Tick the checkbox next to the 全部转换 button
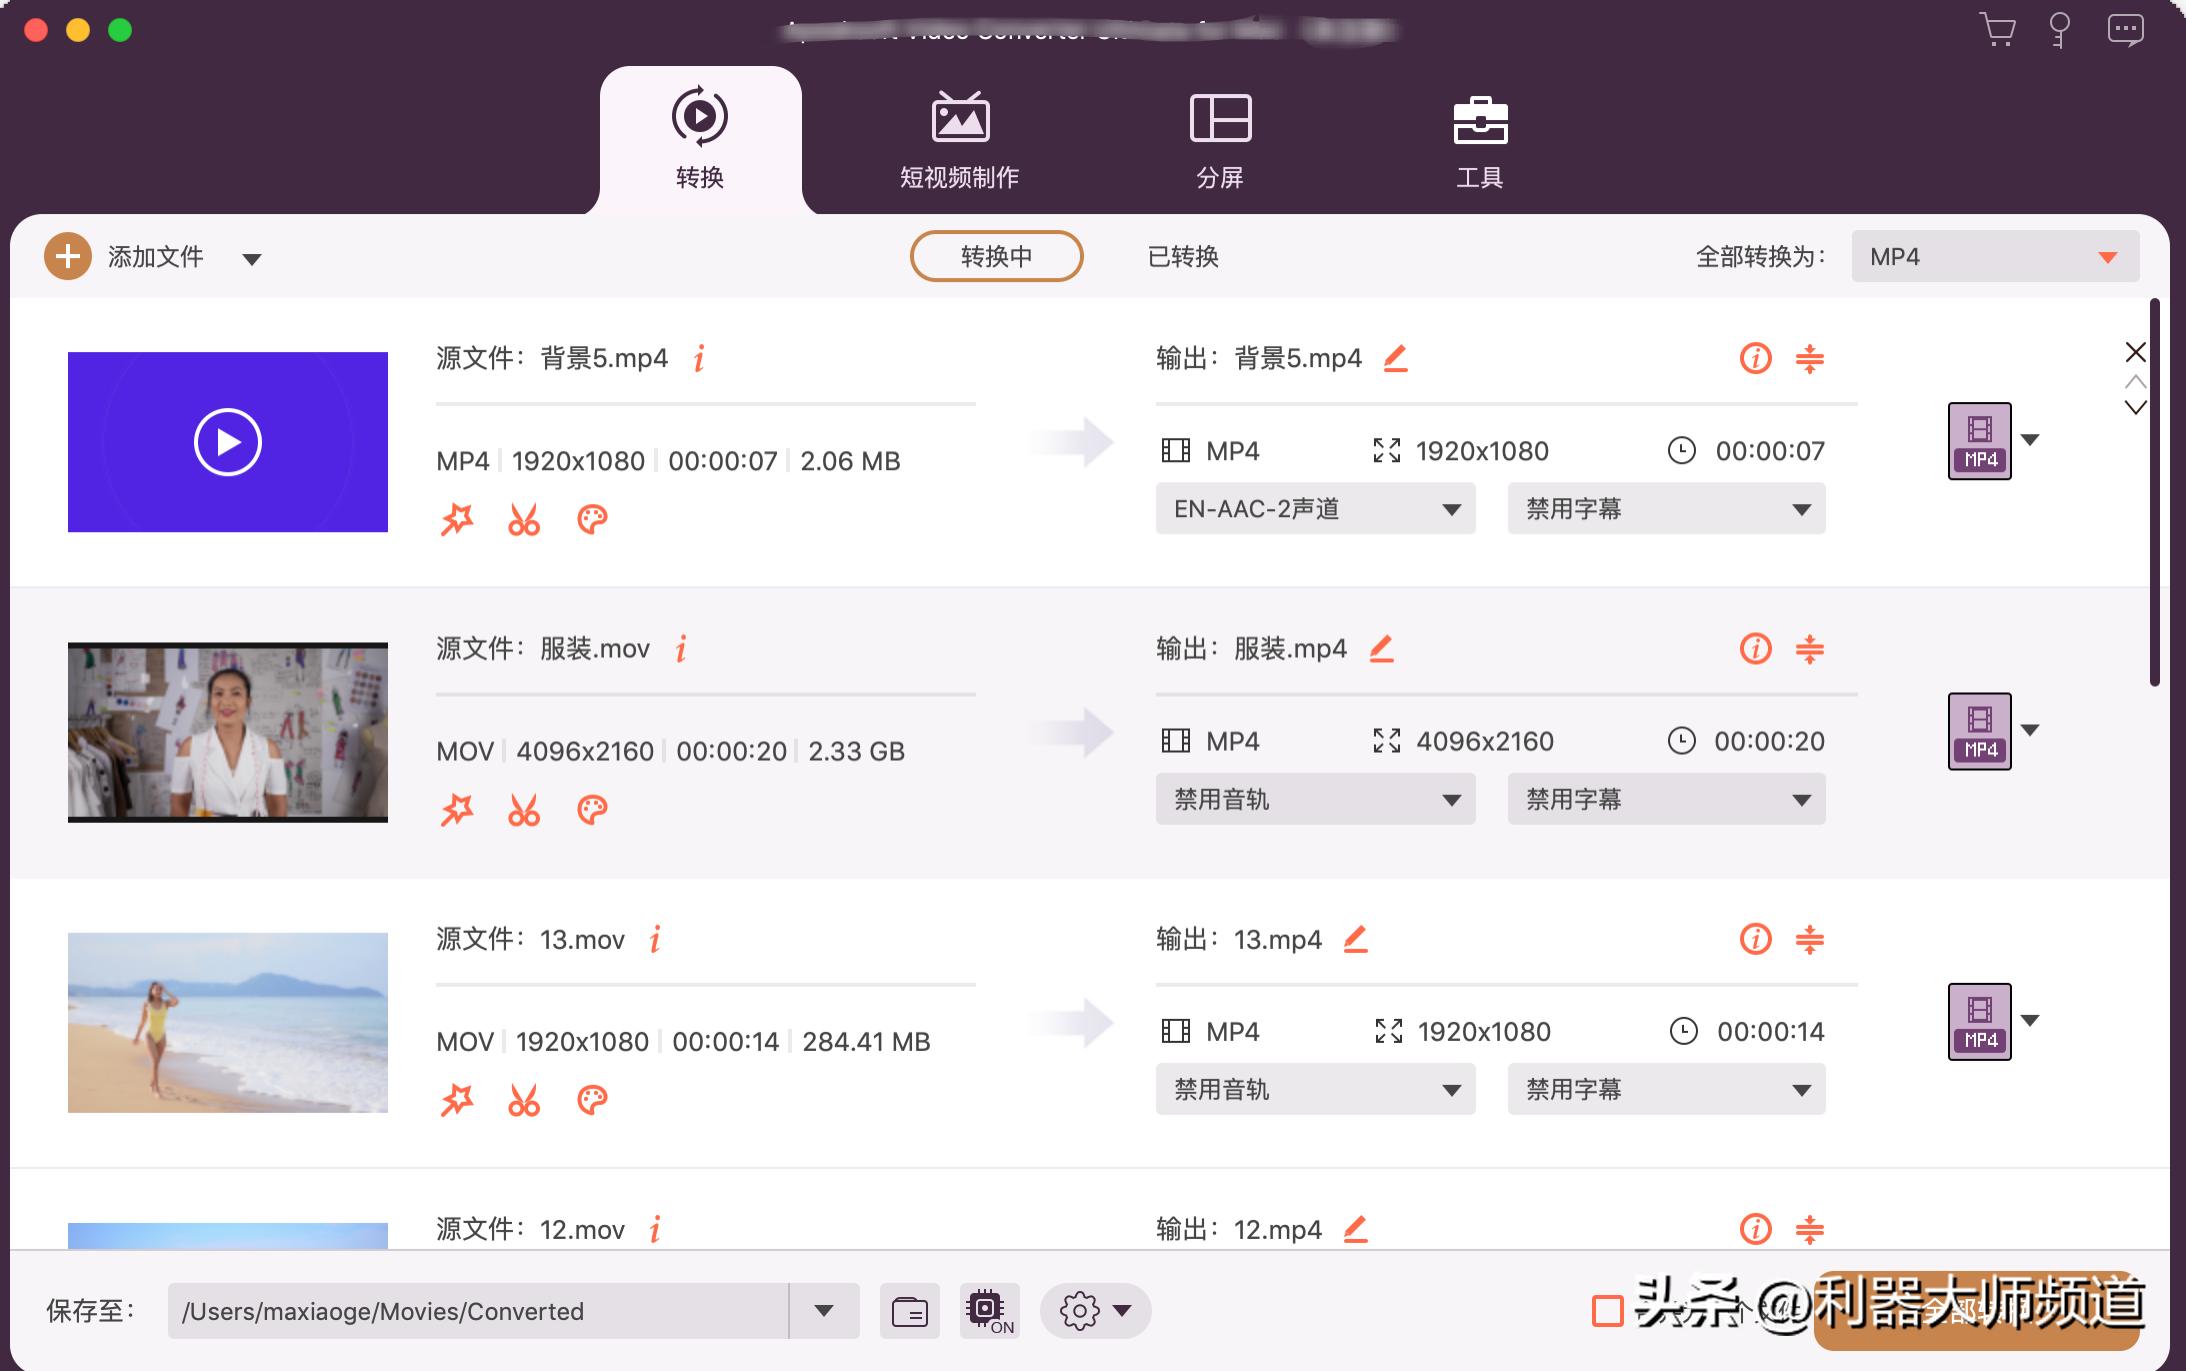This screenshot has width=2186, height=1371. [1610, 1311]
